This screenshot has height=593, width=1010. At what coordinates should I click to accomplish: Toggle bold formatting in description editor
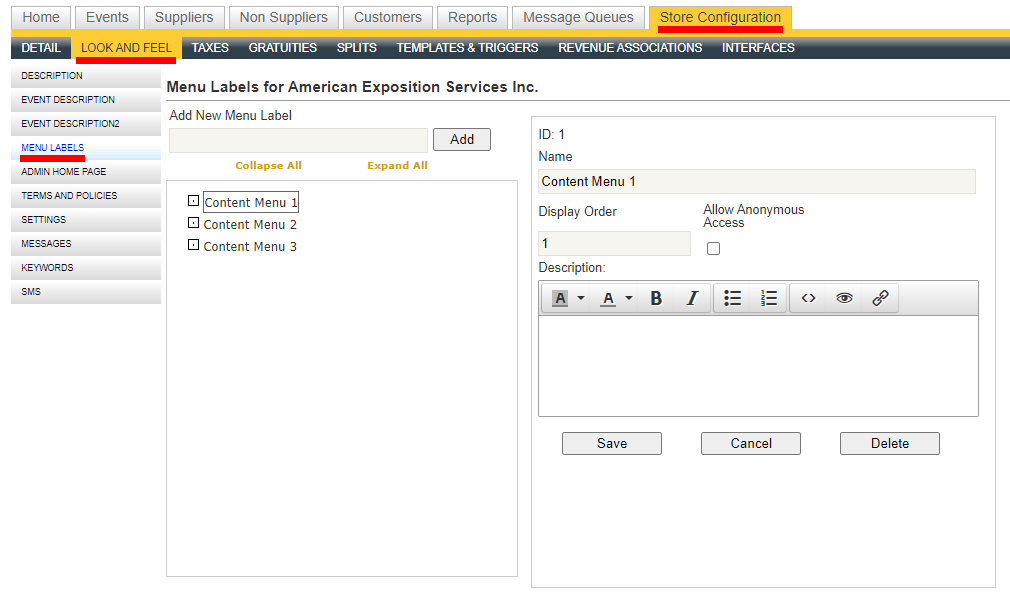tap(656, 298)
